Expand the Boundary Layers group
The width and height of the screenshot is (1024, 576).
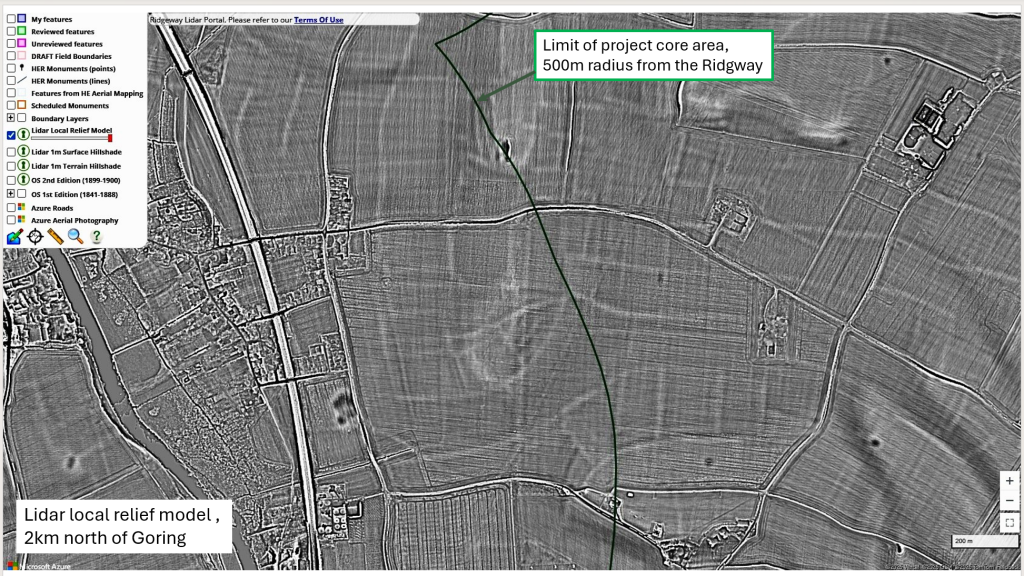(x=10, y=118)
